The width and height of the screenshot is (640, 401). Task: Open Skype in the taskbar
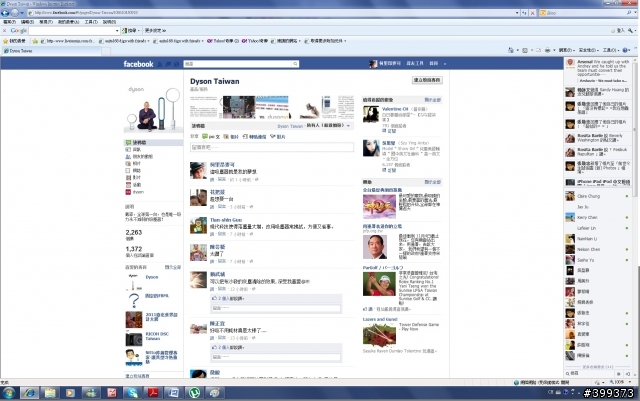pyautogui.click(x=132, y=393)
